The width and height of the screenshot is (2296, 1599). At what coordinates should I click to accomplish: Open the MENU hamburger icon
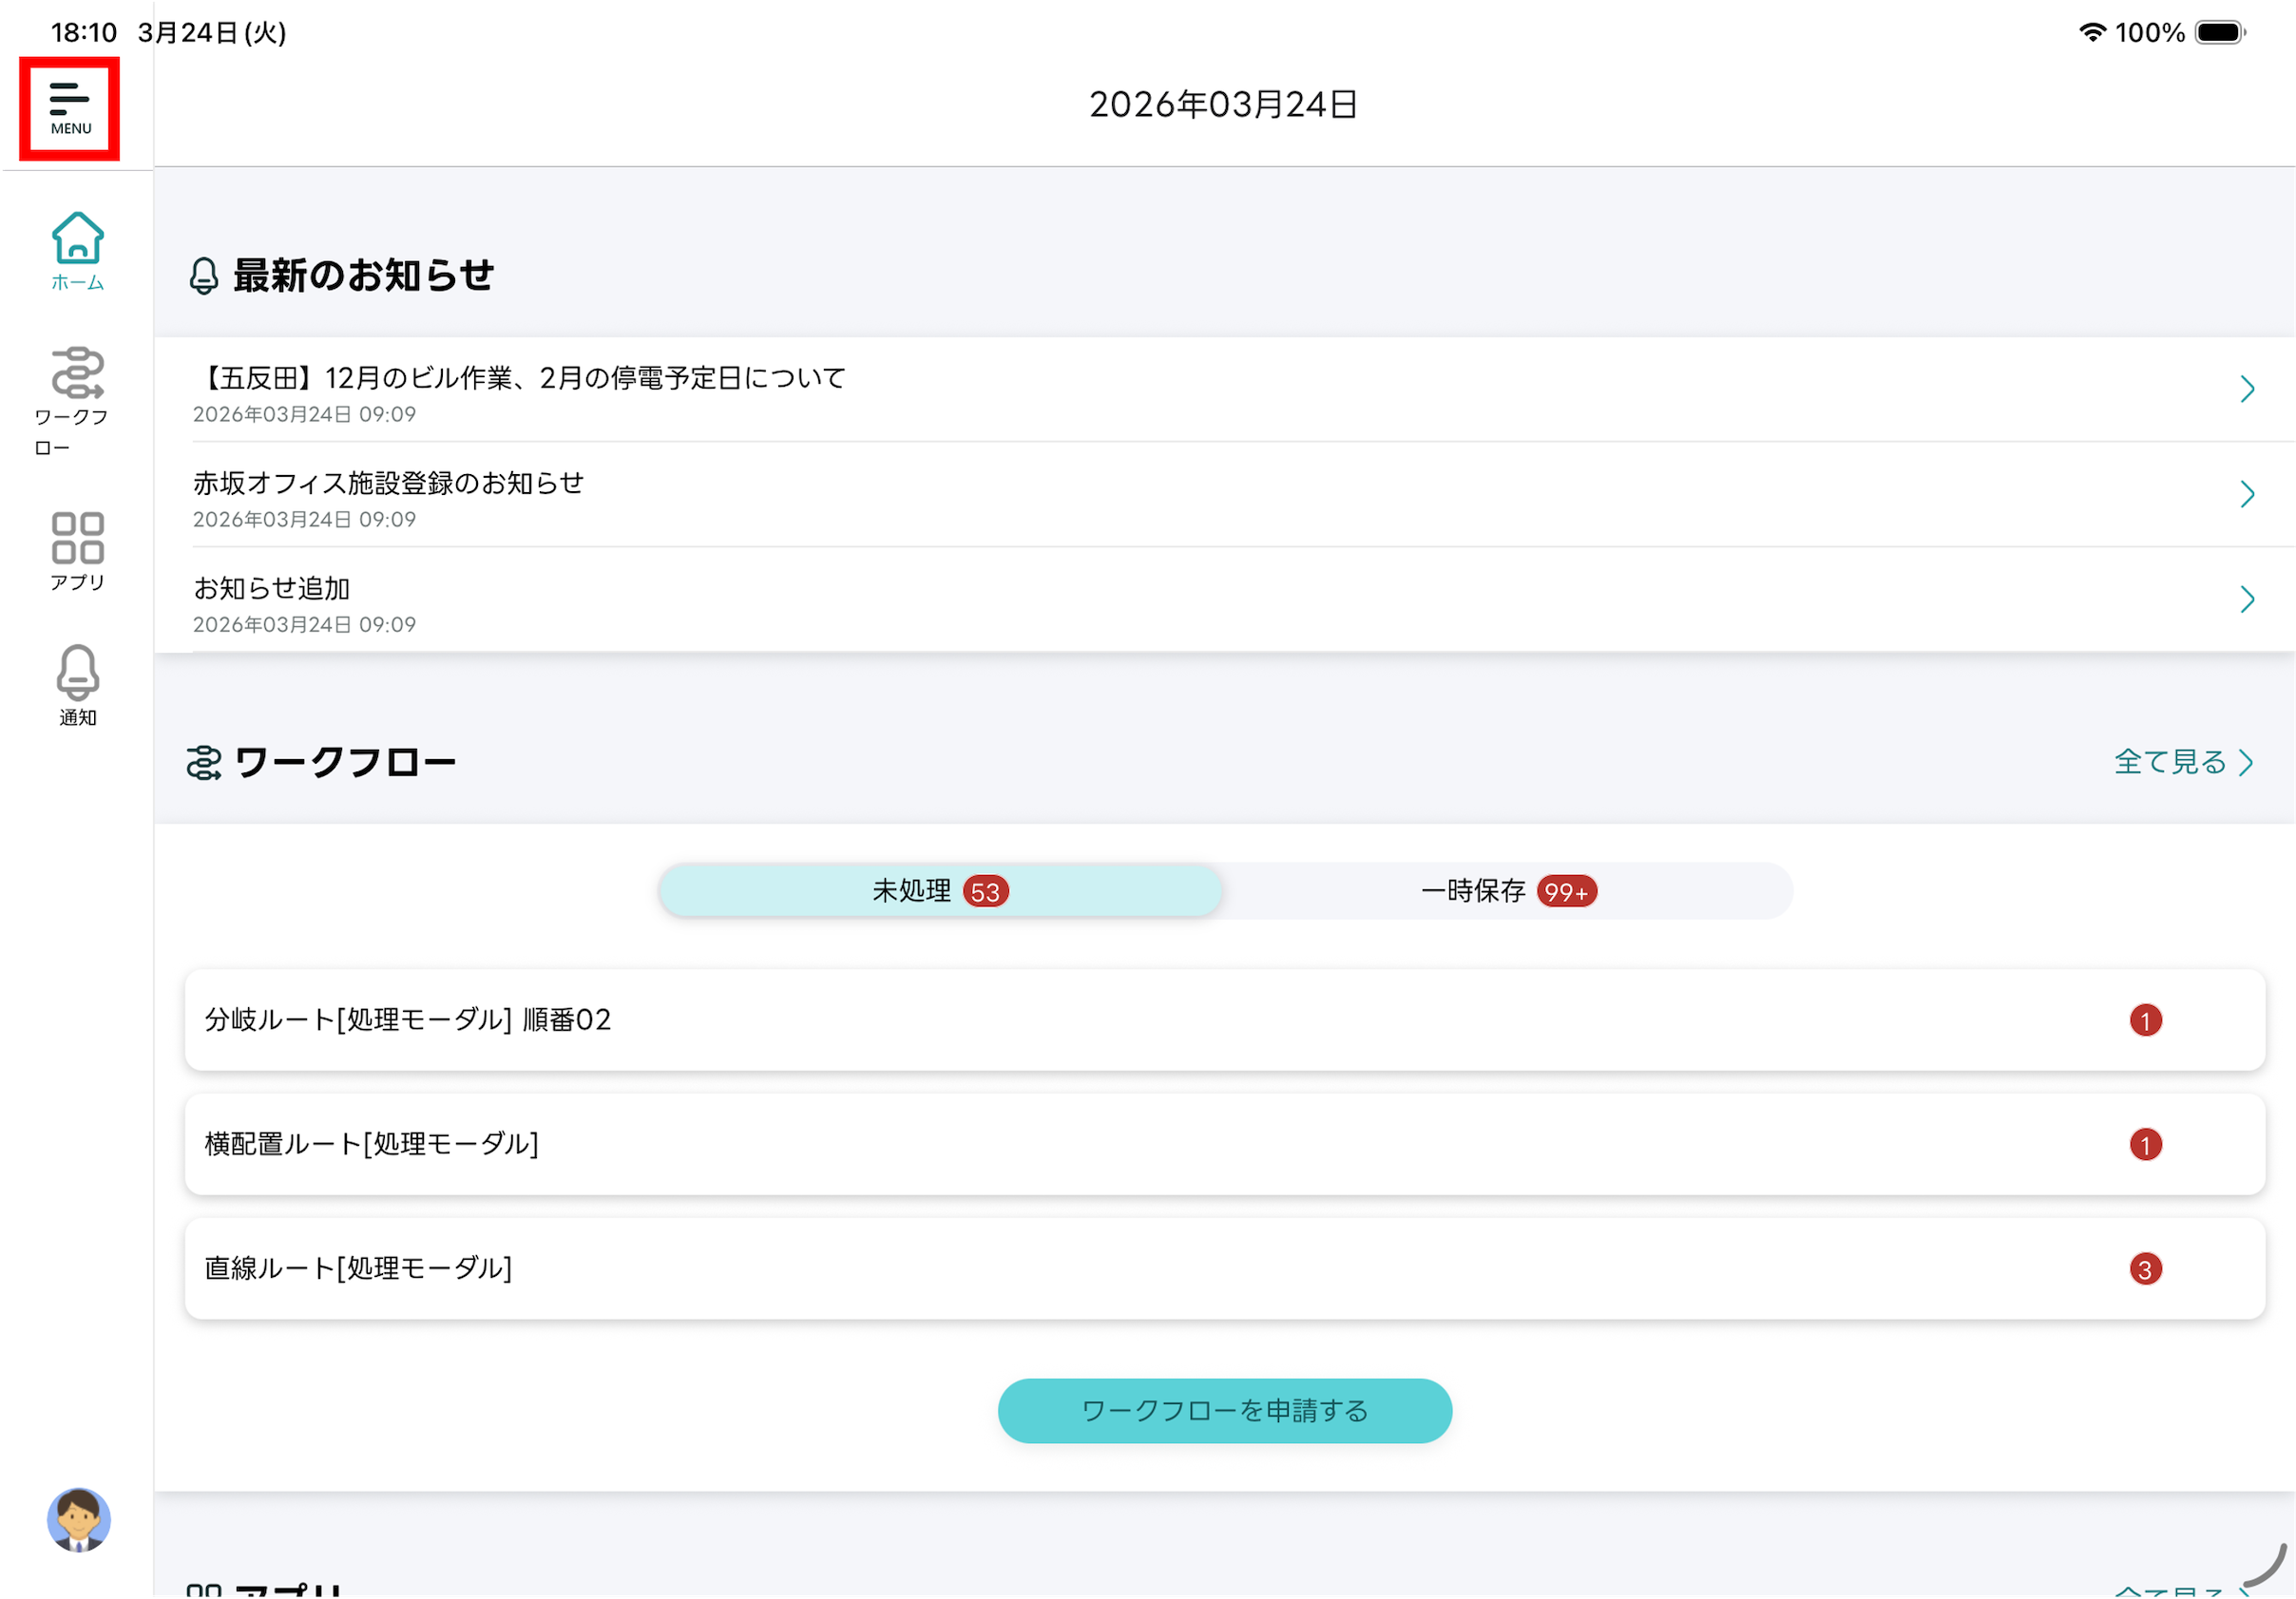(70, 108)
